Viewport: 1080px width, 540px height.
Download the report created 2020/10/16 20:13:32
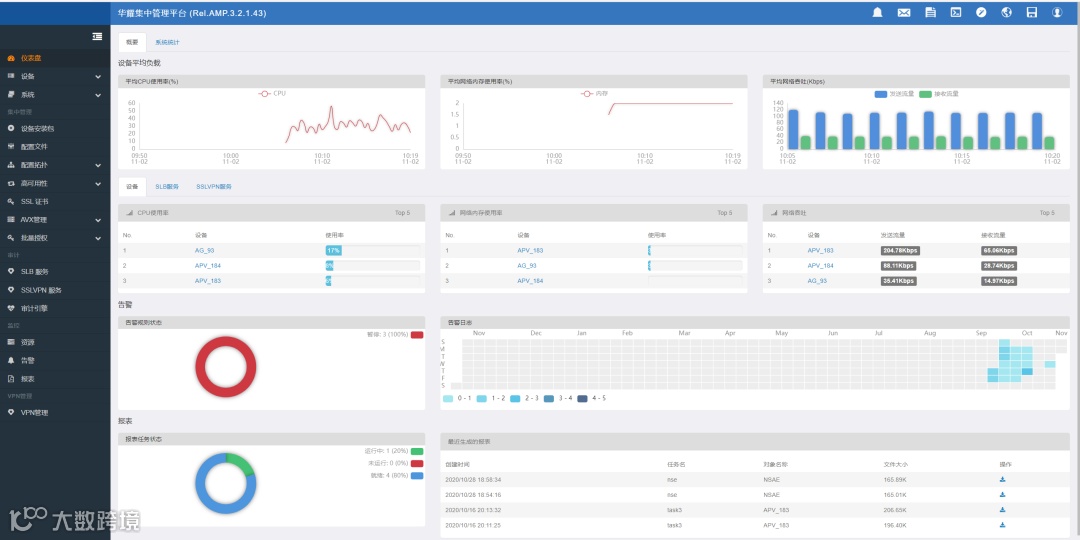pyautogui.click(x=1002, y=510)
